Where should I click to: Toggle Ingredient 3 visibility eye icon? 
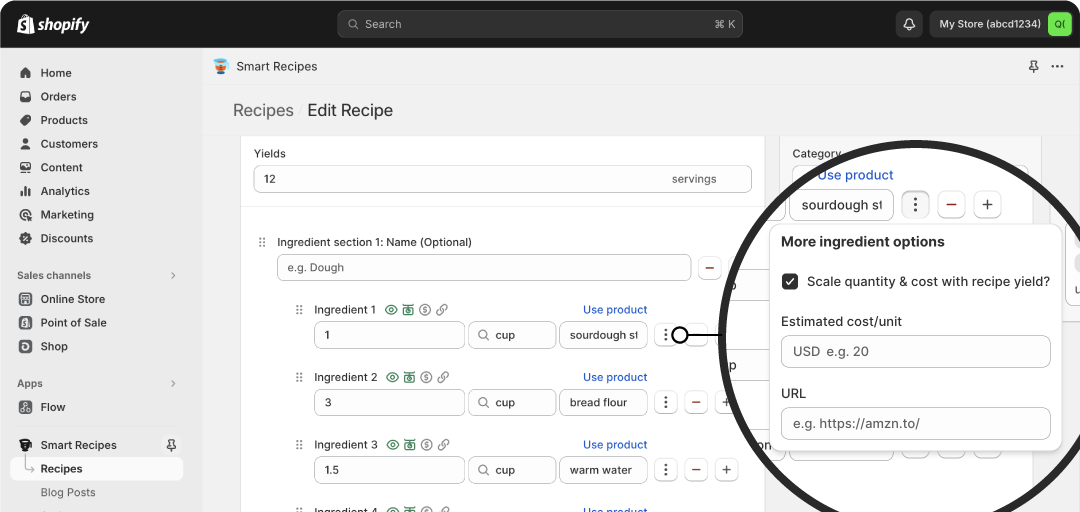click(393, 445)
